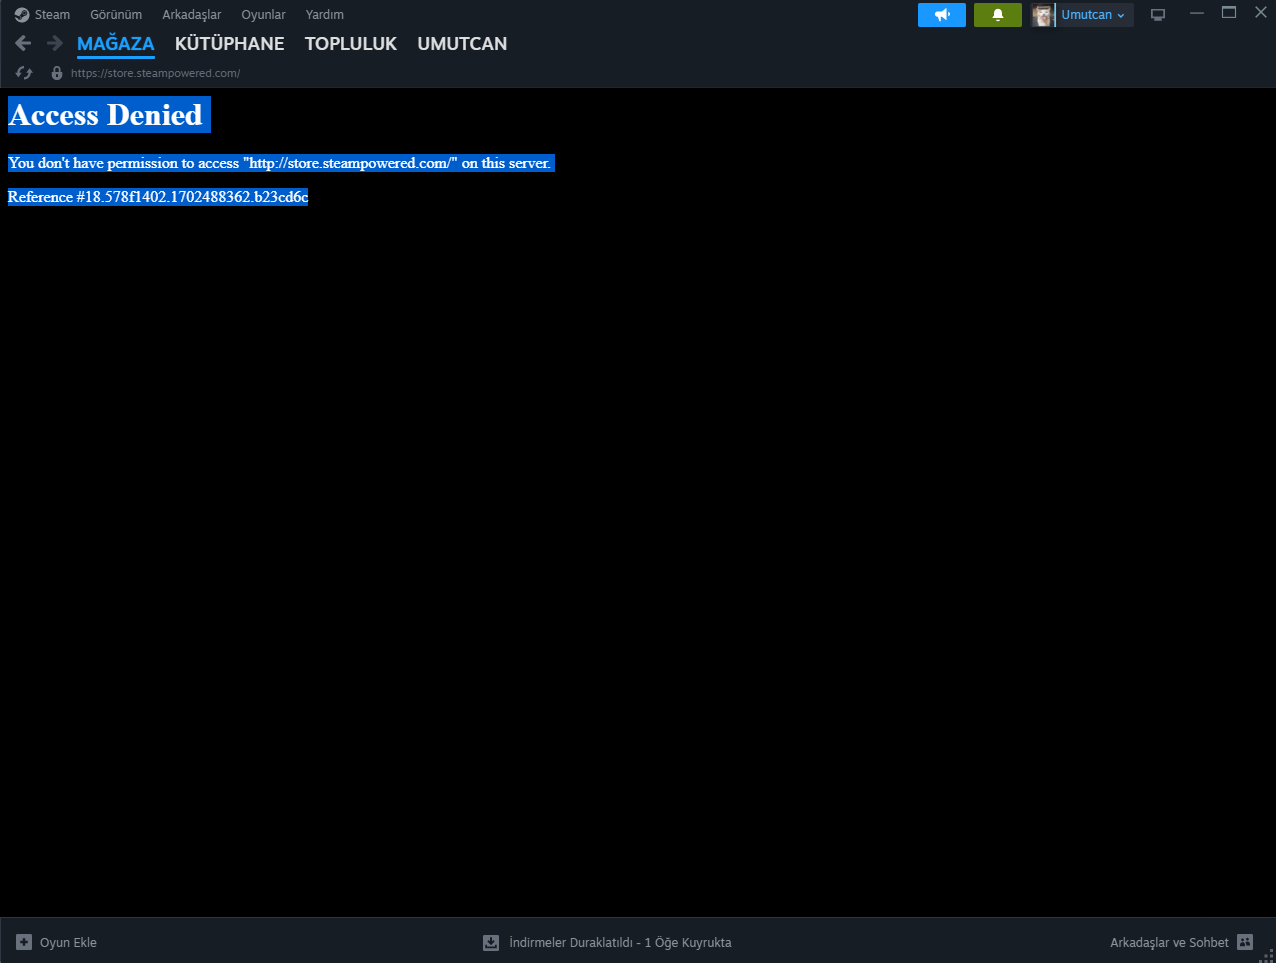The image size is (1276, 963).
Task: Open the Steam menu
Action: (42, 15)
